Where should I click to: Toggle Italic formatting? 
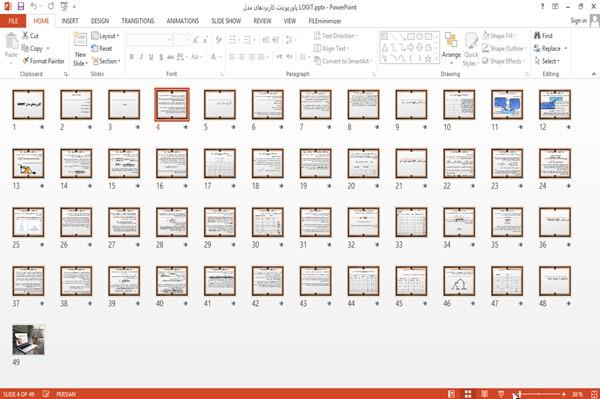coord(141,57)
